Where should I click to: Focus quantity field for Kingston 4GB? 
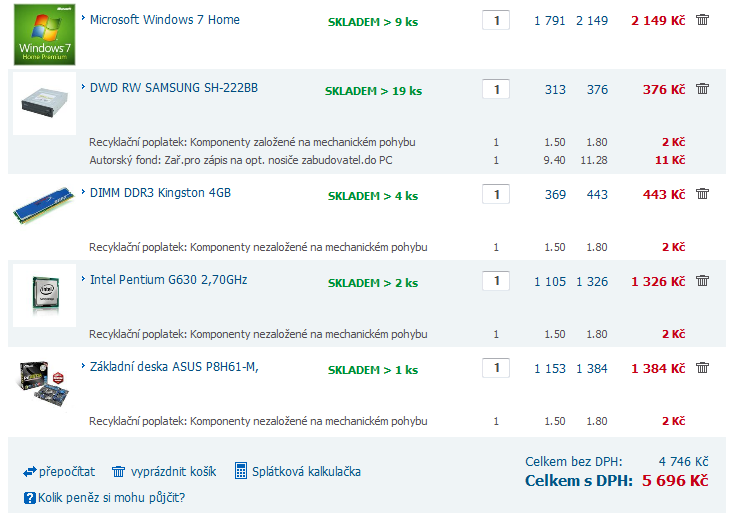click(x=496, y=195)
